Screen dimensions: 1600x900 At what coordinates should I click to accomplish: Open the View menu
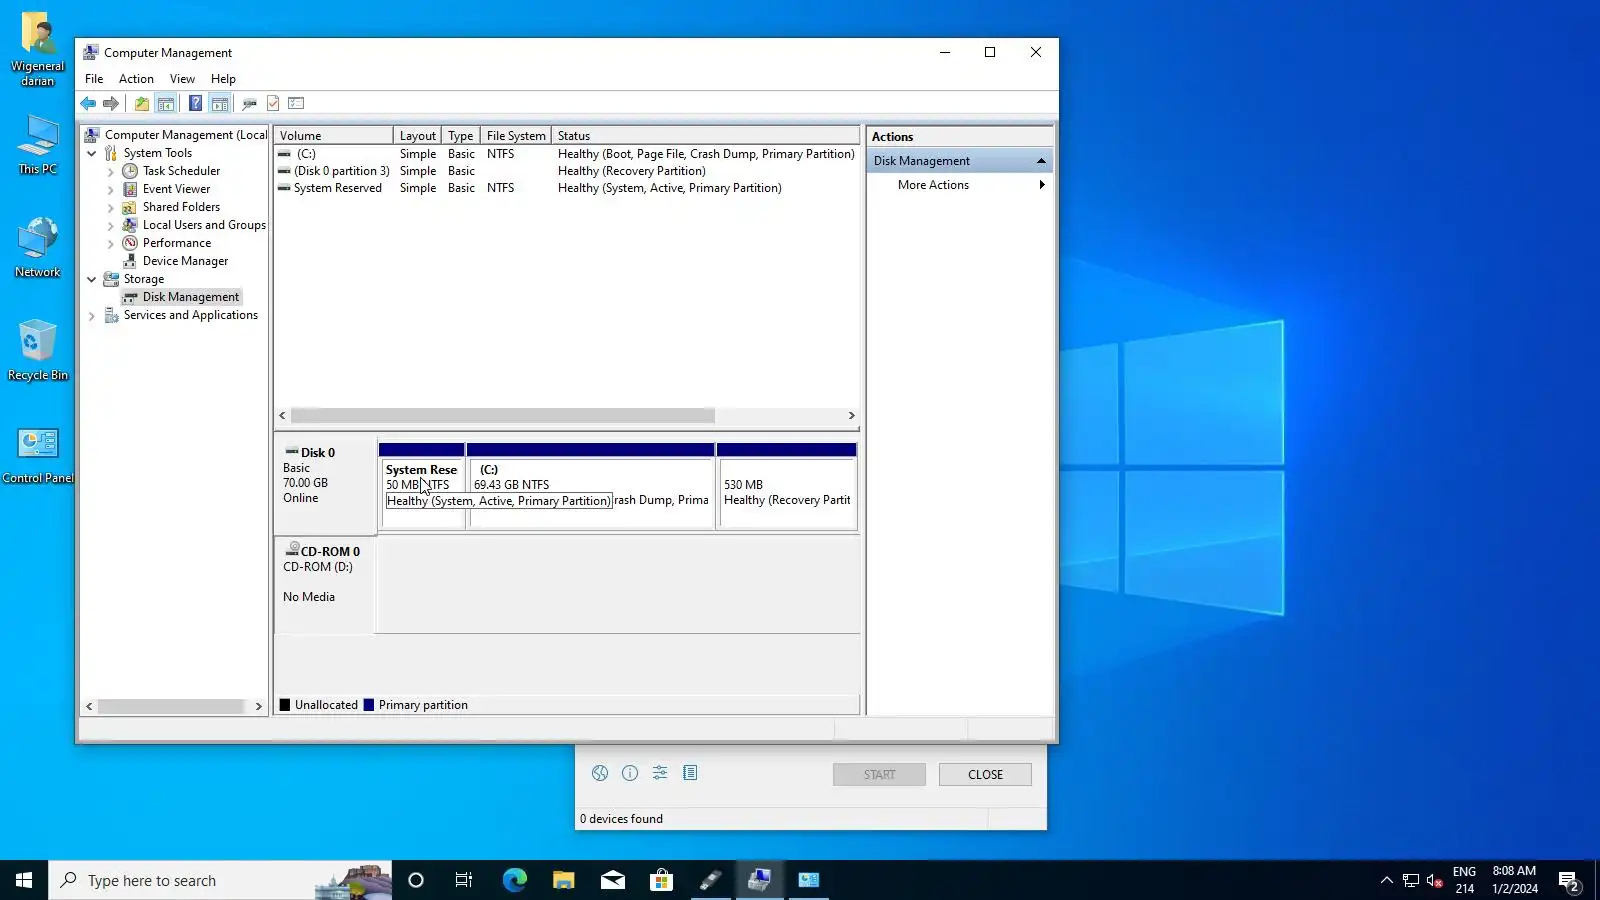[182, 79]
